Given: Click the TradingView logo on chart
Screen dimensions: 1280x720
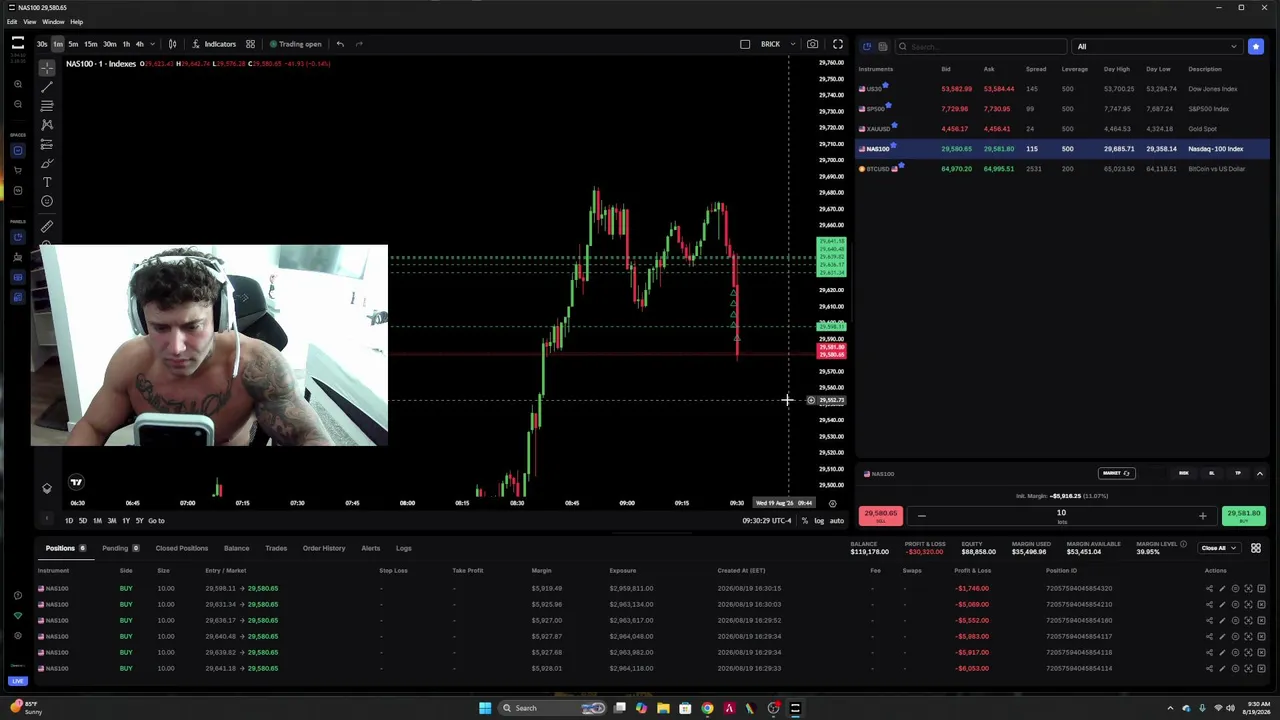Looking at the screenshot, I should pos(76,482).
